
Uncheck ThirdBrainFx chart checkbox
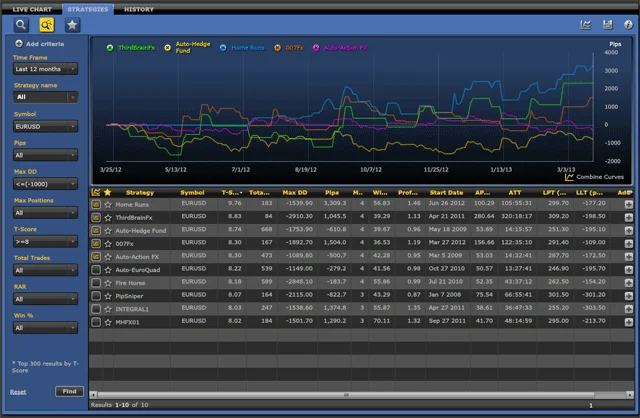(96, 218)
